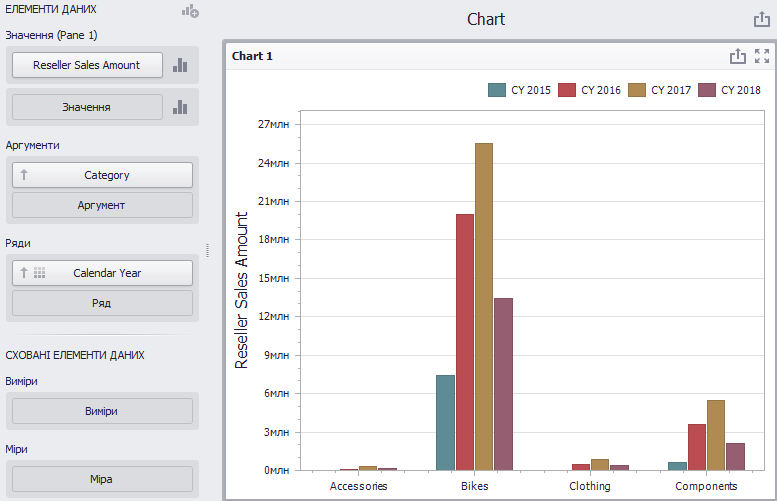Click the add pane icon near ЕЛЕМЕНТИ ДАНИХ
This screenshot has height=501, width=777.
point(190,10)
